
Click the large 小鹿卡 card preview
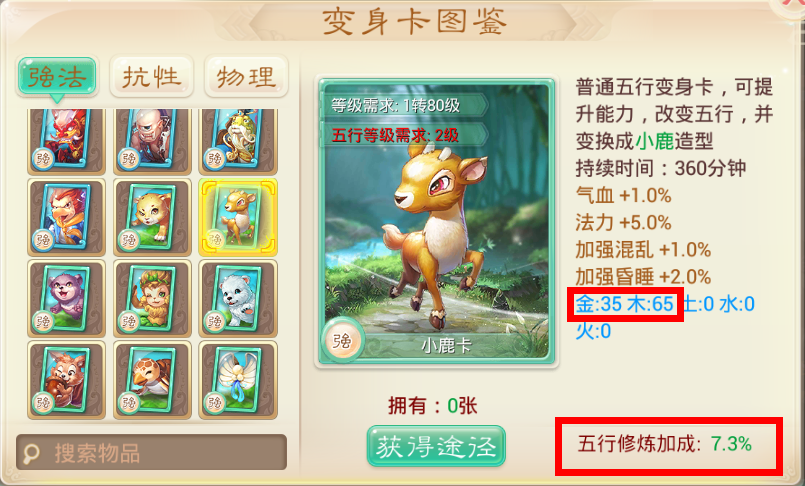tap(436, 222)
